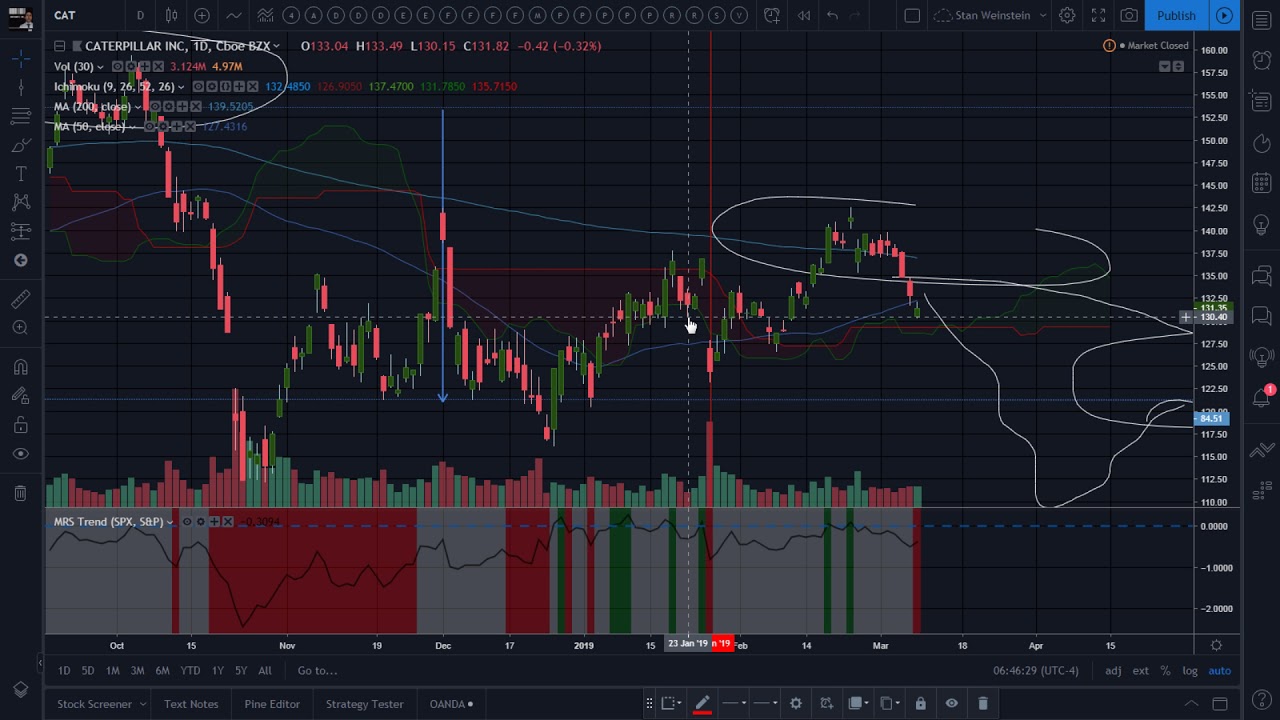The width and height of the screenshot is (1280, 720).
Task: Toggle magnet mode in left toolbar
Action: click(x=20, y=366)
